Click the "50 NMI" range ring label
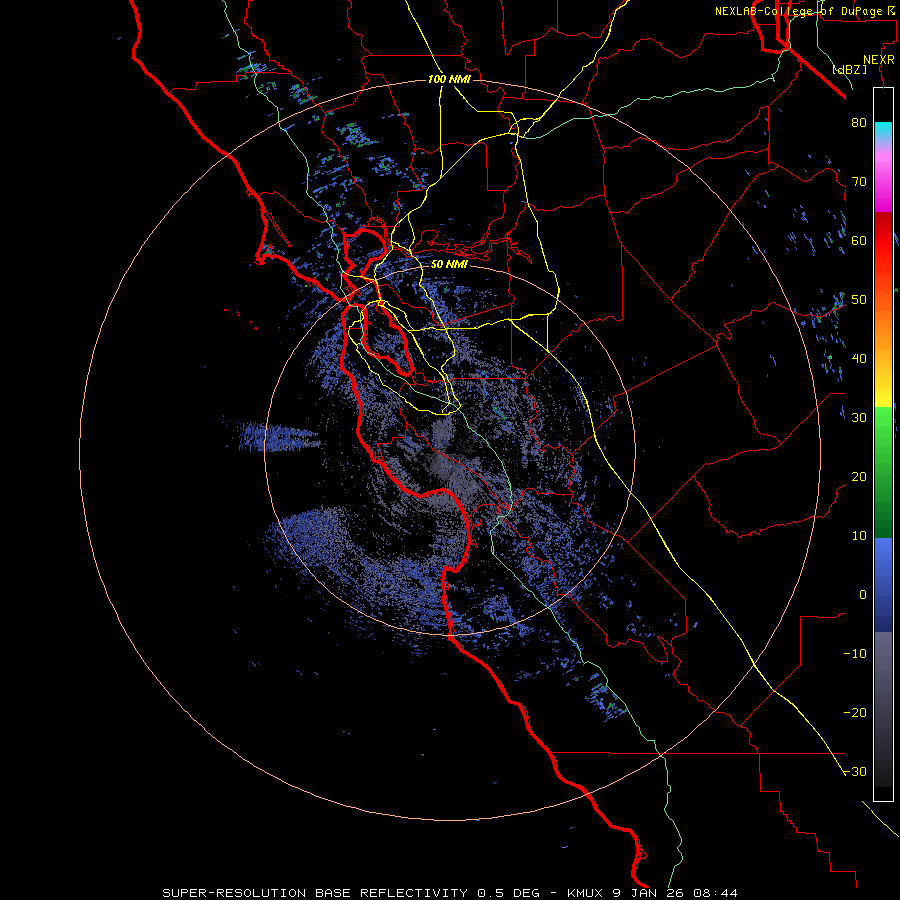 click(449, 265)
